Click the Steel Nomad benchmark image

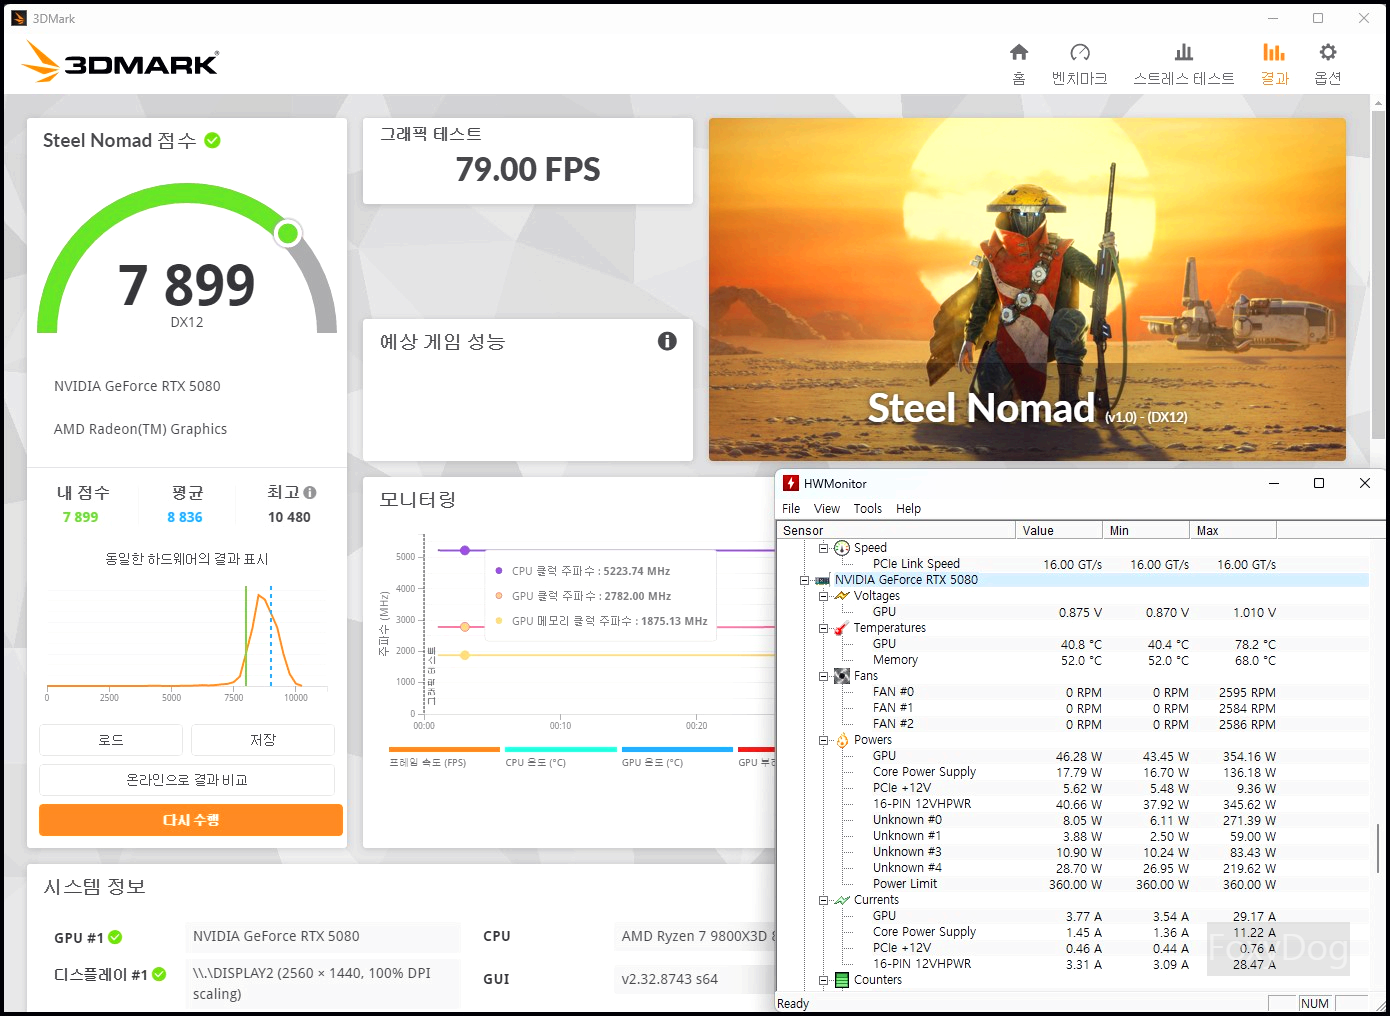1027,289
